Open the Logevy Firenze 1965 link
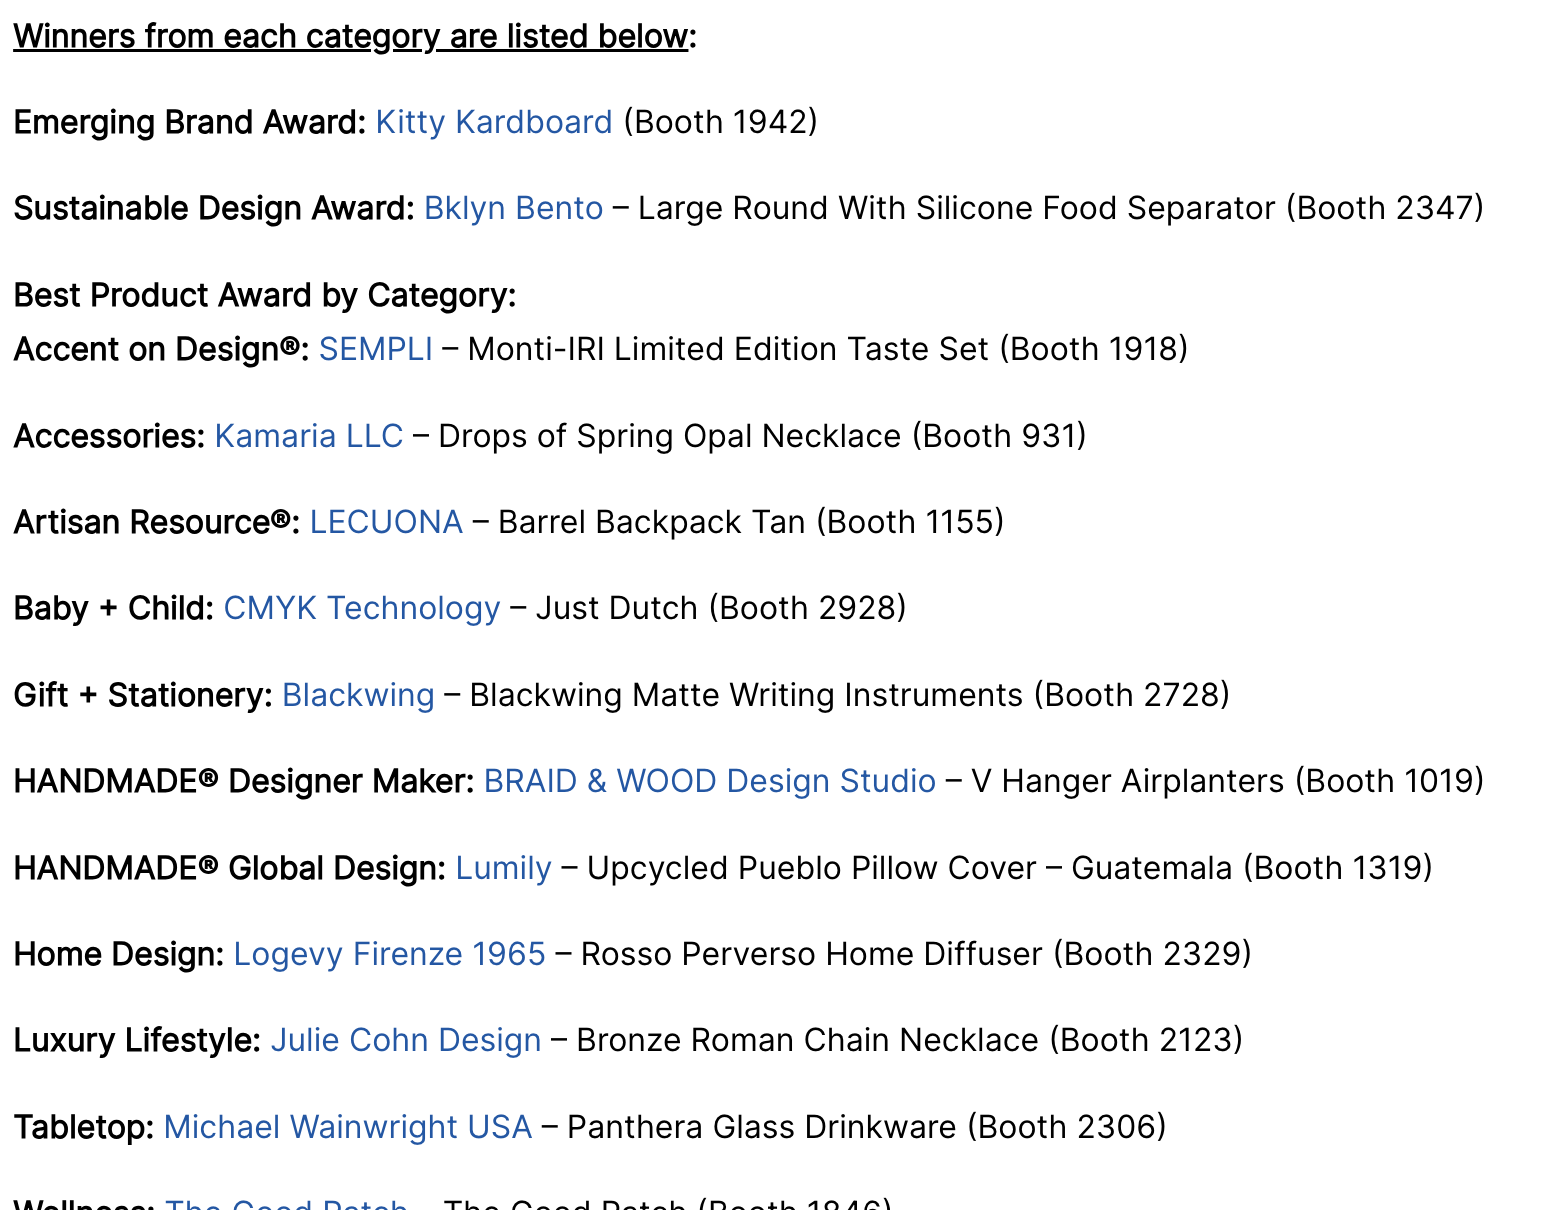 [x=389, y=954]
